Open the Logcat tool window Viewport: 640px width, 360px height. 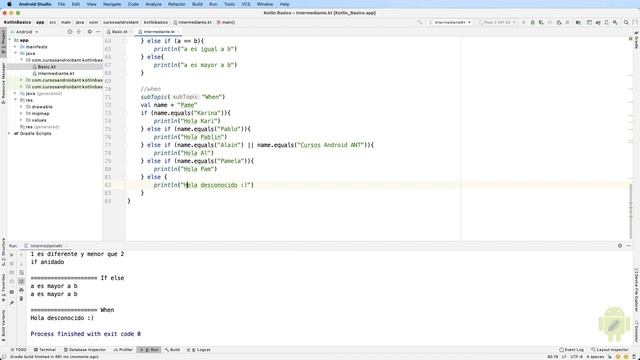pos(199,350)
